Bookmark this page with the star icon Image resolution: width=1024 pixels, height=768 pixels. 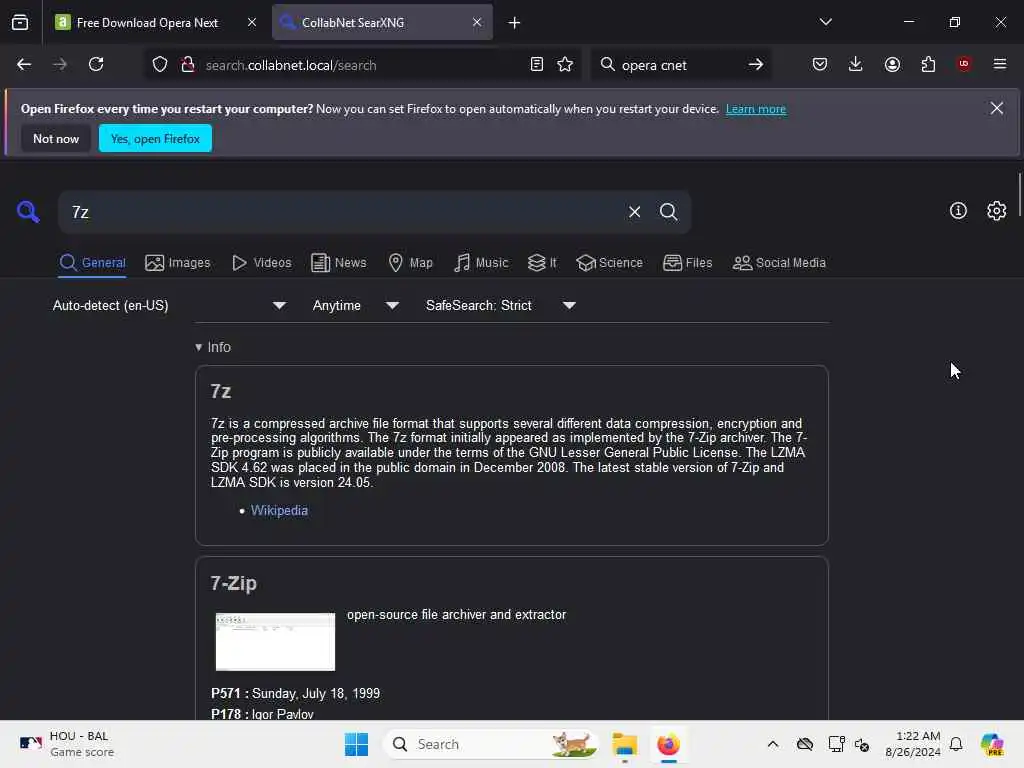click(565, 65)
